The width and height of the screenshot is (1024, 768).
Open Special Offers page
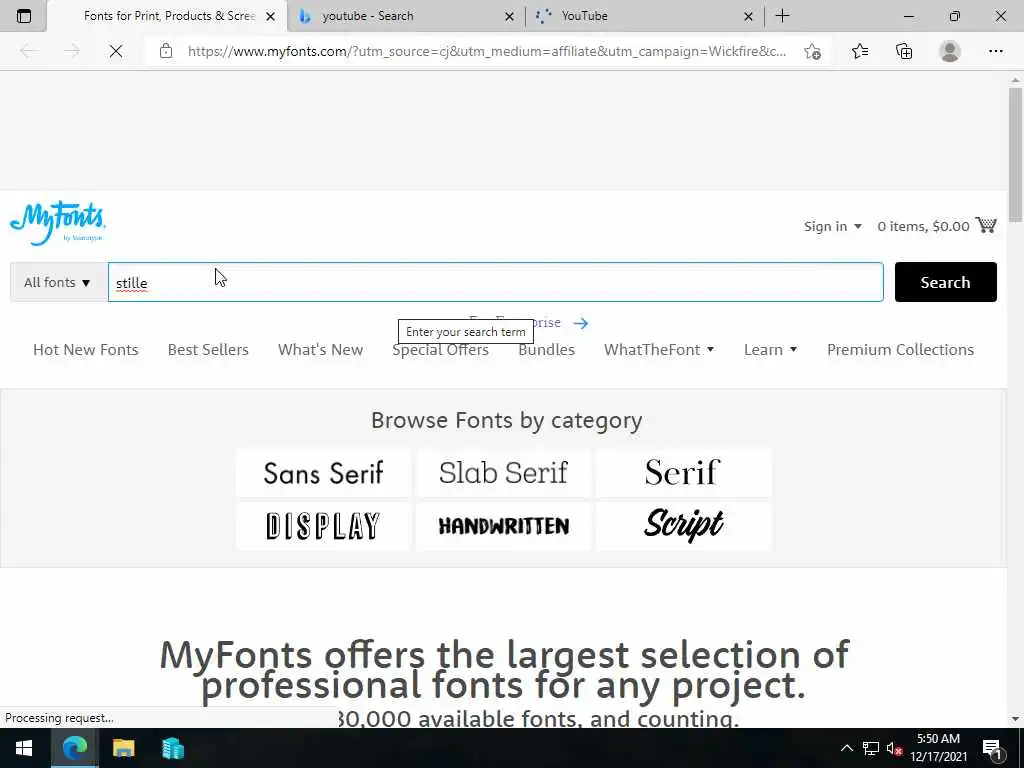(440, 349)
